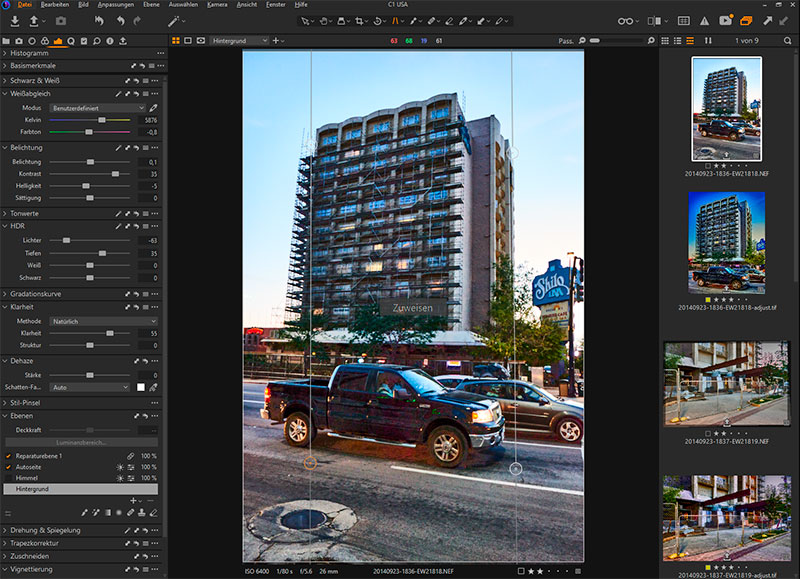Add a new layer with plus button
Image resolution: width=800 pixels, height=579 pixels.
[133, 501]
